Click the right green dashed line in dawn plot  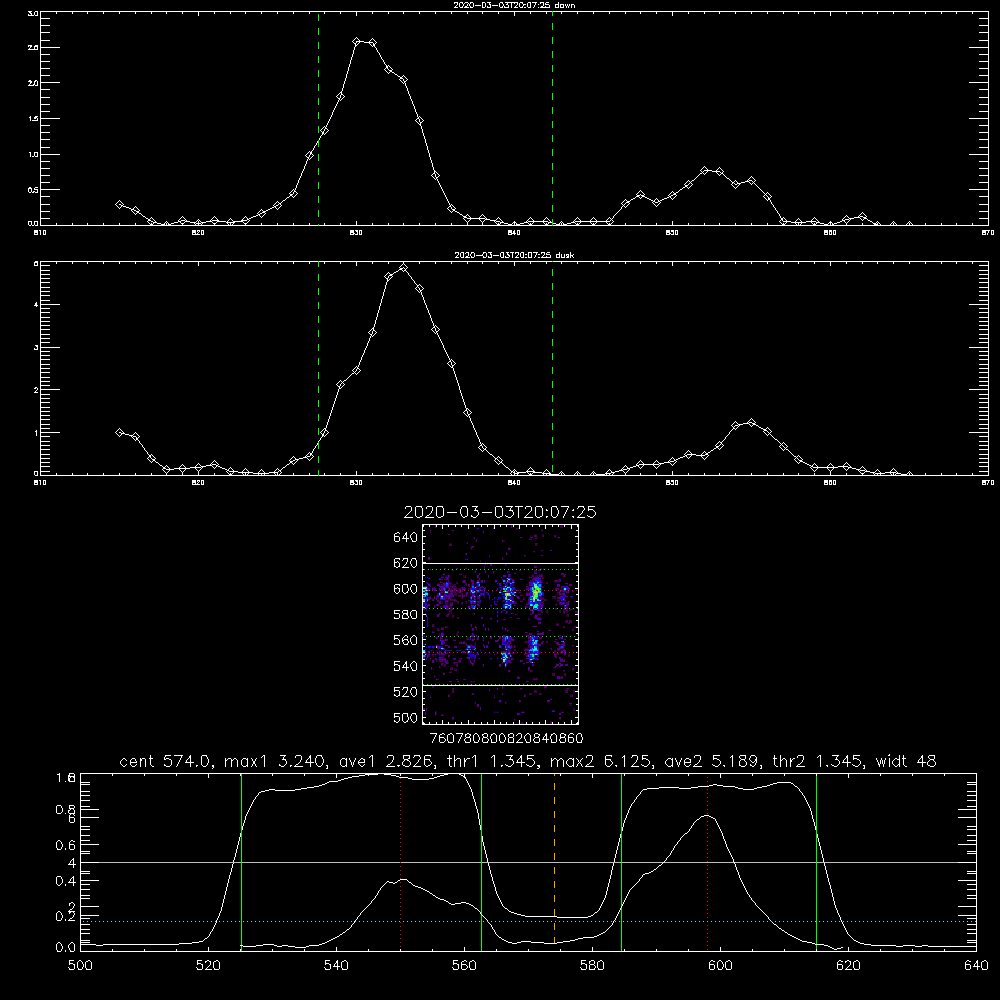[552, 118]
